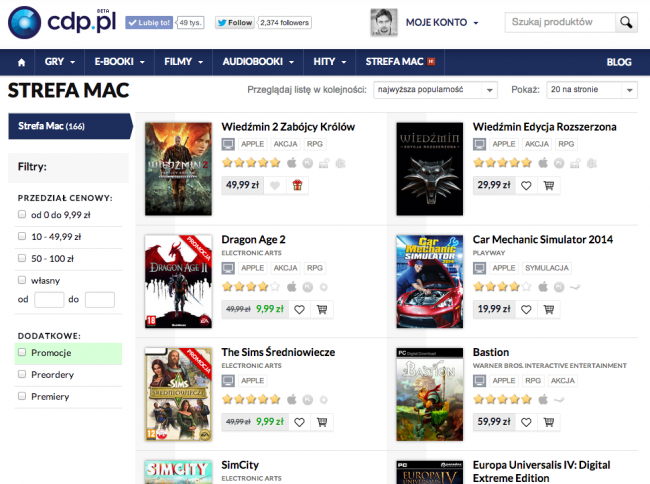Viewport: 650px width, 484px height.
Task: Check the 'od 0 do 9,99 zł' price filter
Action: 22,214
